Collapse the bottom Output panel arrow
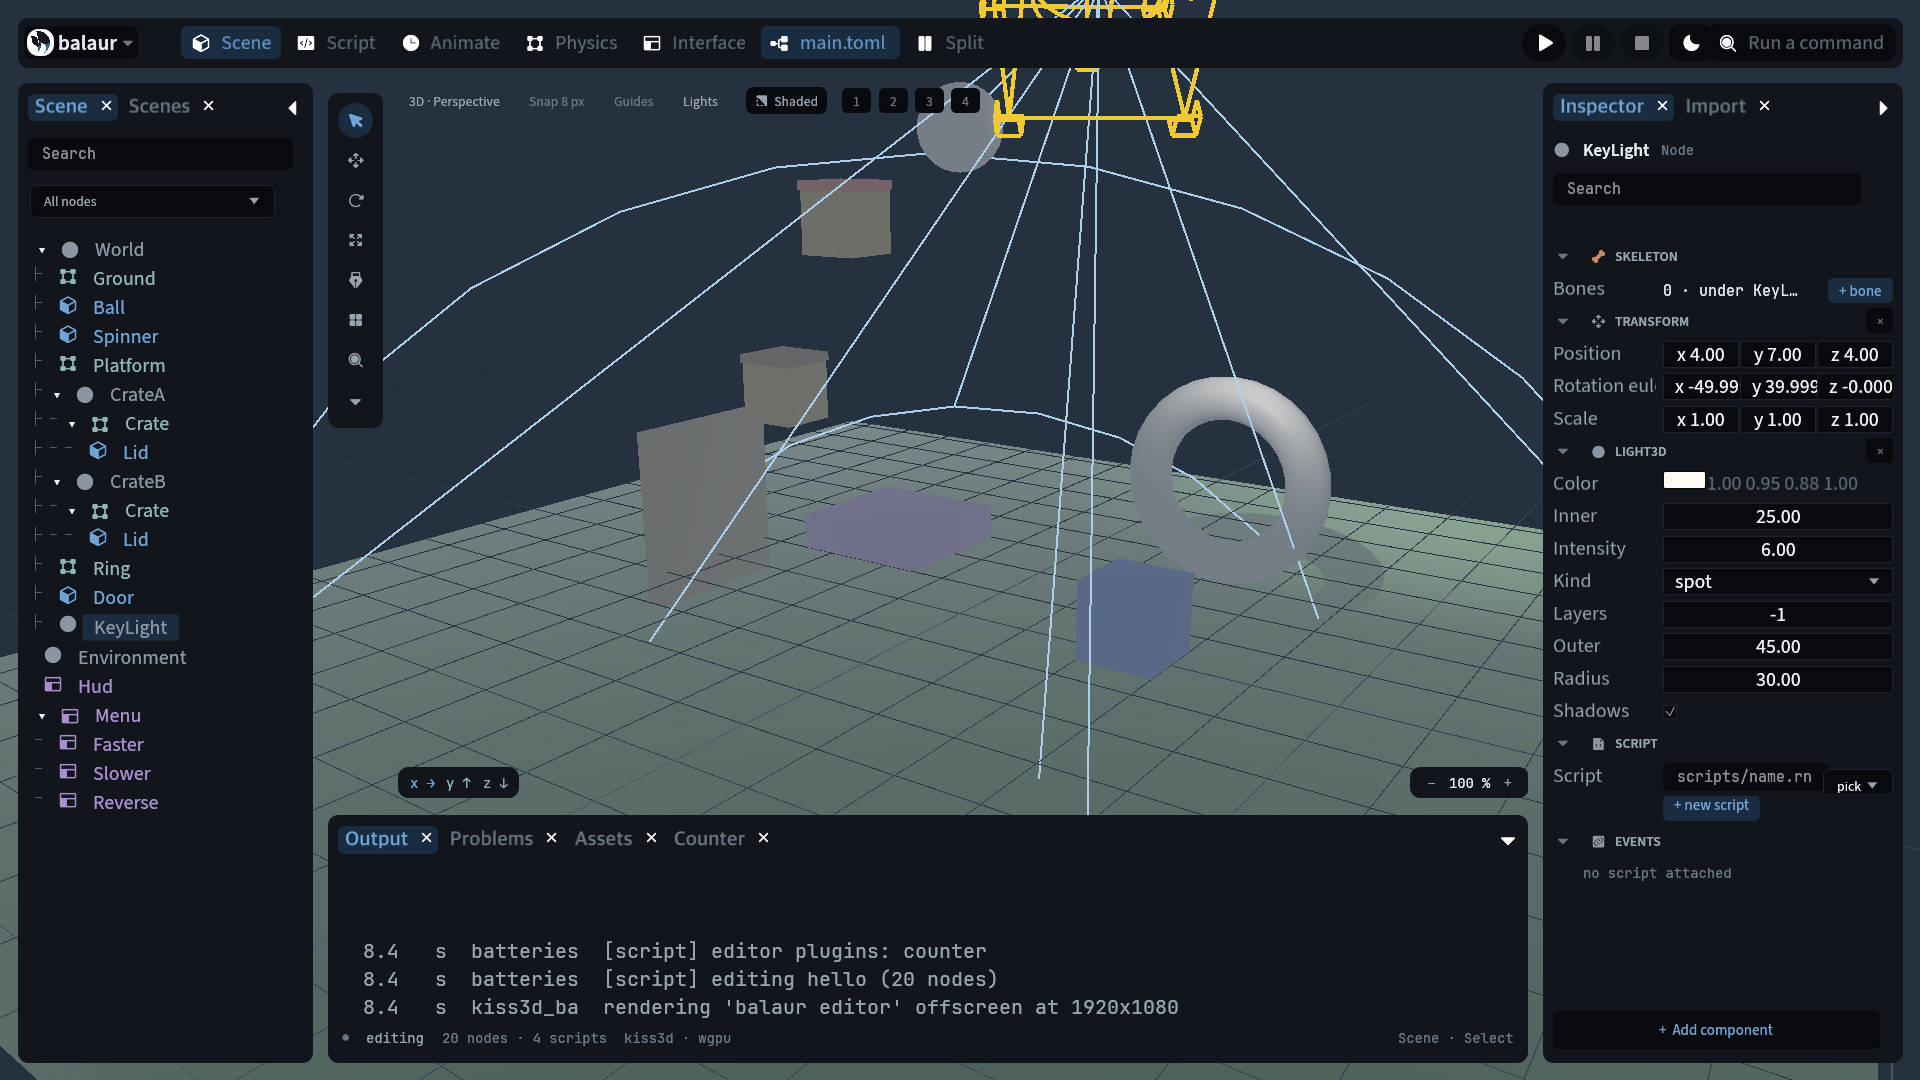The image size is (1920, 1080). point(1508,841)
